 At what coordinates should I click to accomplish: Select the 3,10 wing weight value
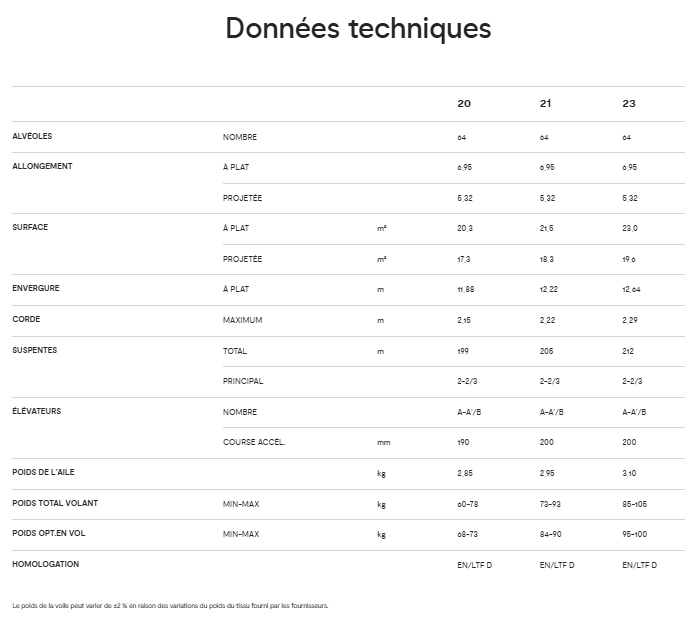click(630, 473)
